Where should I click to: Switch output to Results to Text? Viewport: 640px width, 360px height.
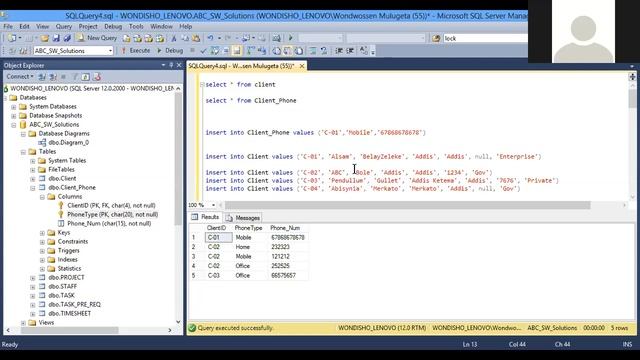[276, 51]
